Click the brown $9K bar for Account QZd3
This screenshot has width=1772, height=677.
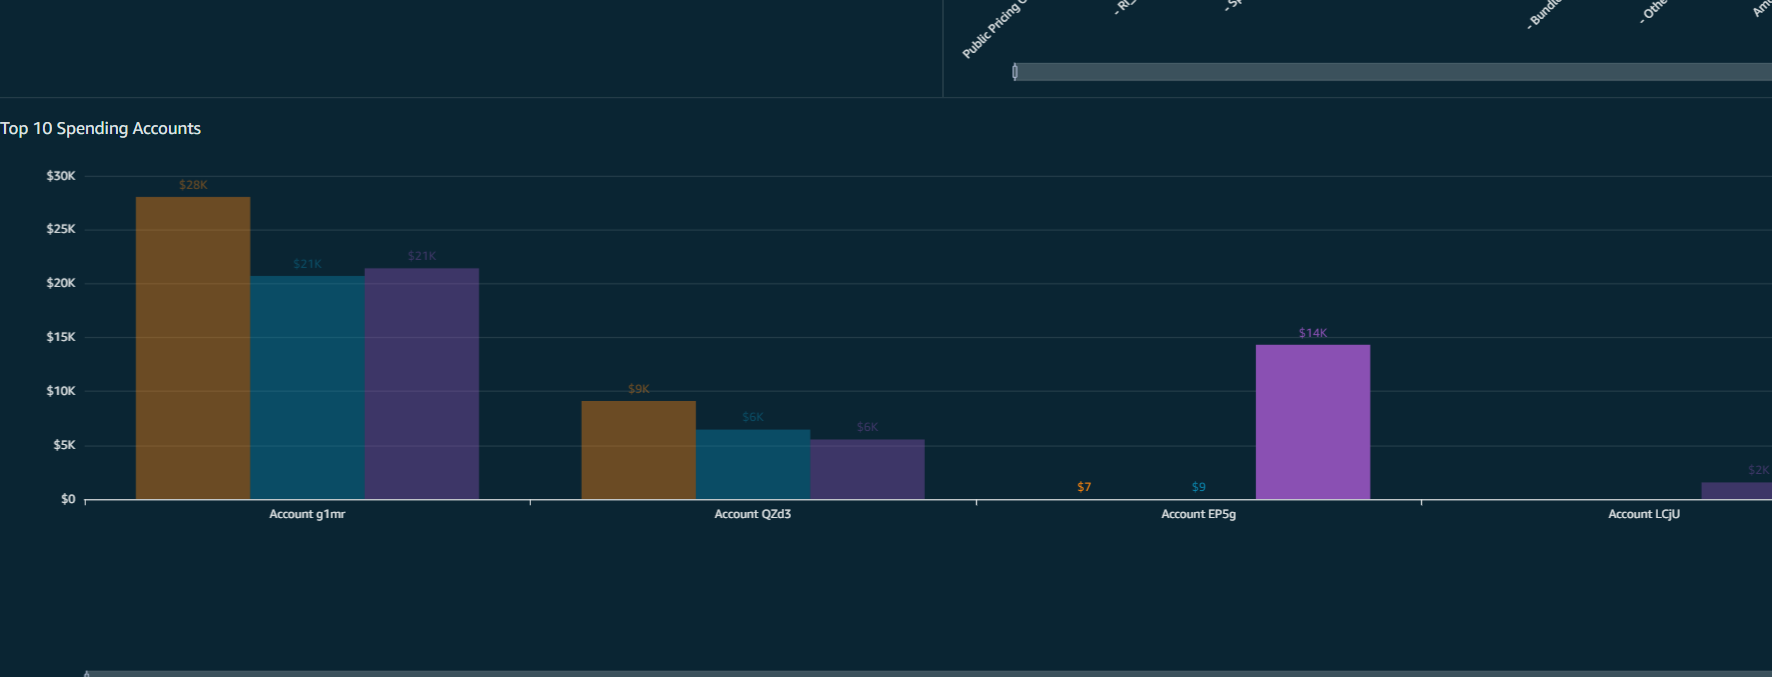point(638,450)
